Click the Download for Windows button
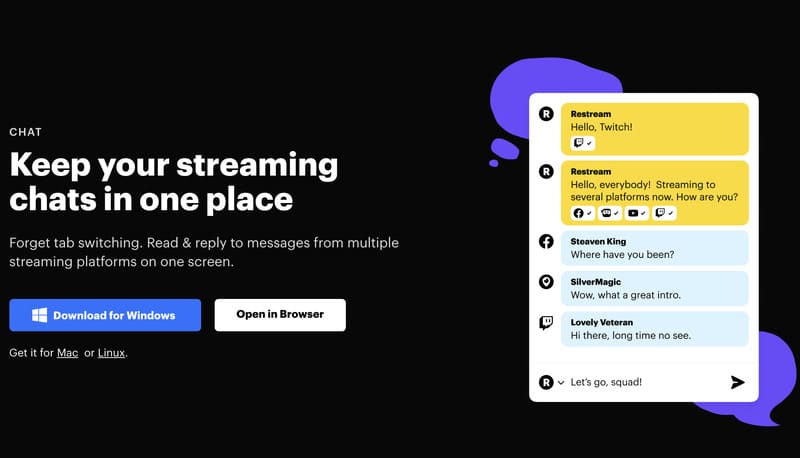The width and height of the screenshot is (800, 458). point(105,315)
